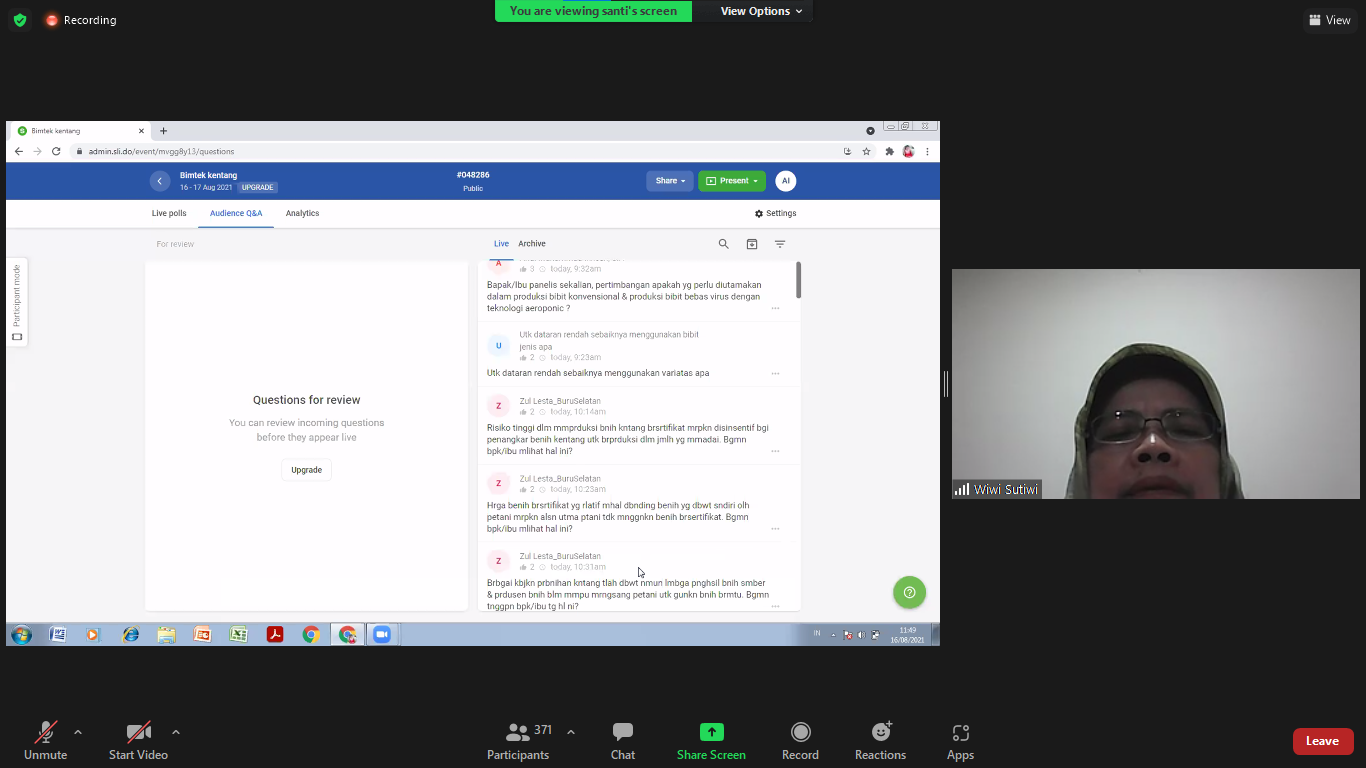Open the Share dropdown in Slido
1366x768 pixels.
point(669,181)
